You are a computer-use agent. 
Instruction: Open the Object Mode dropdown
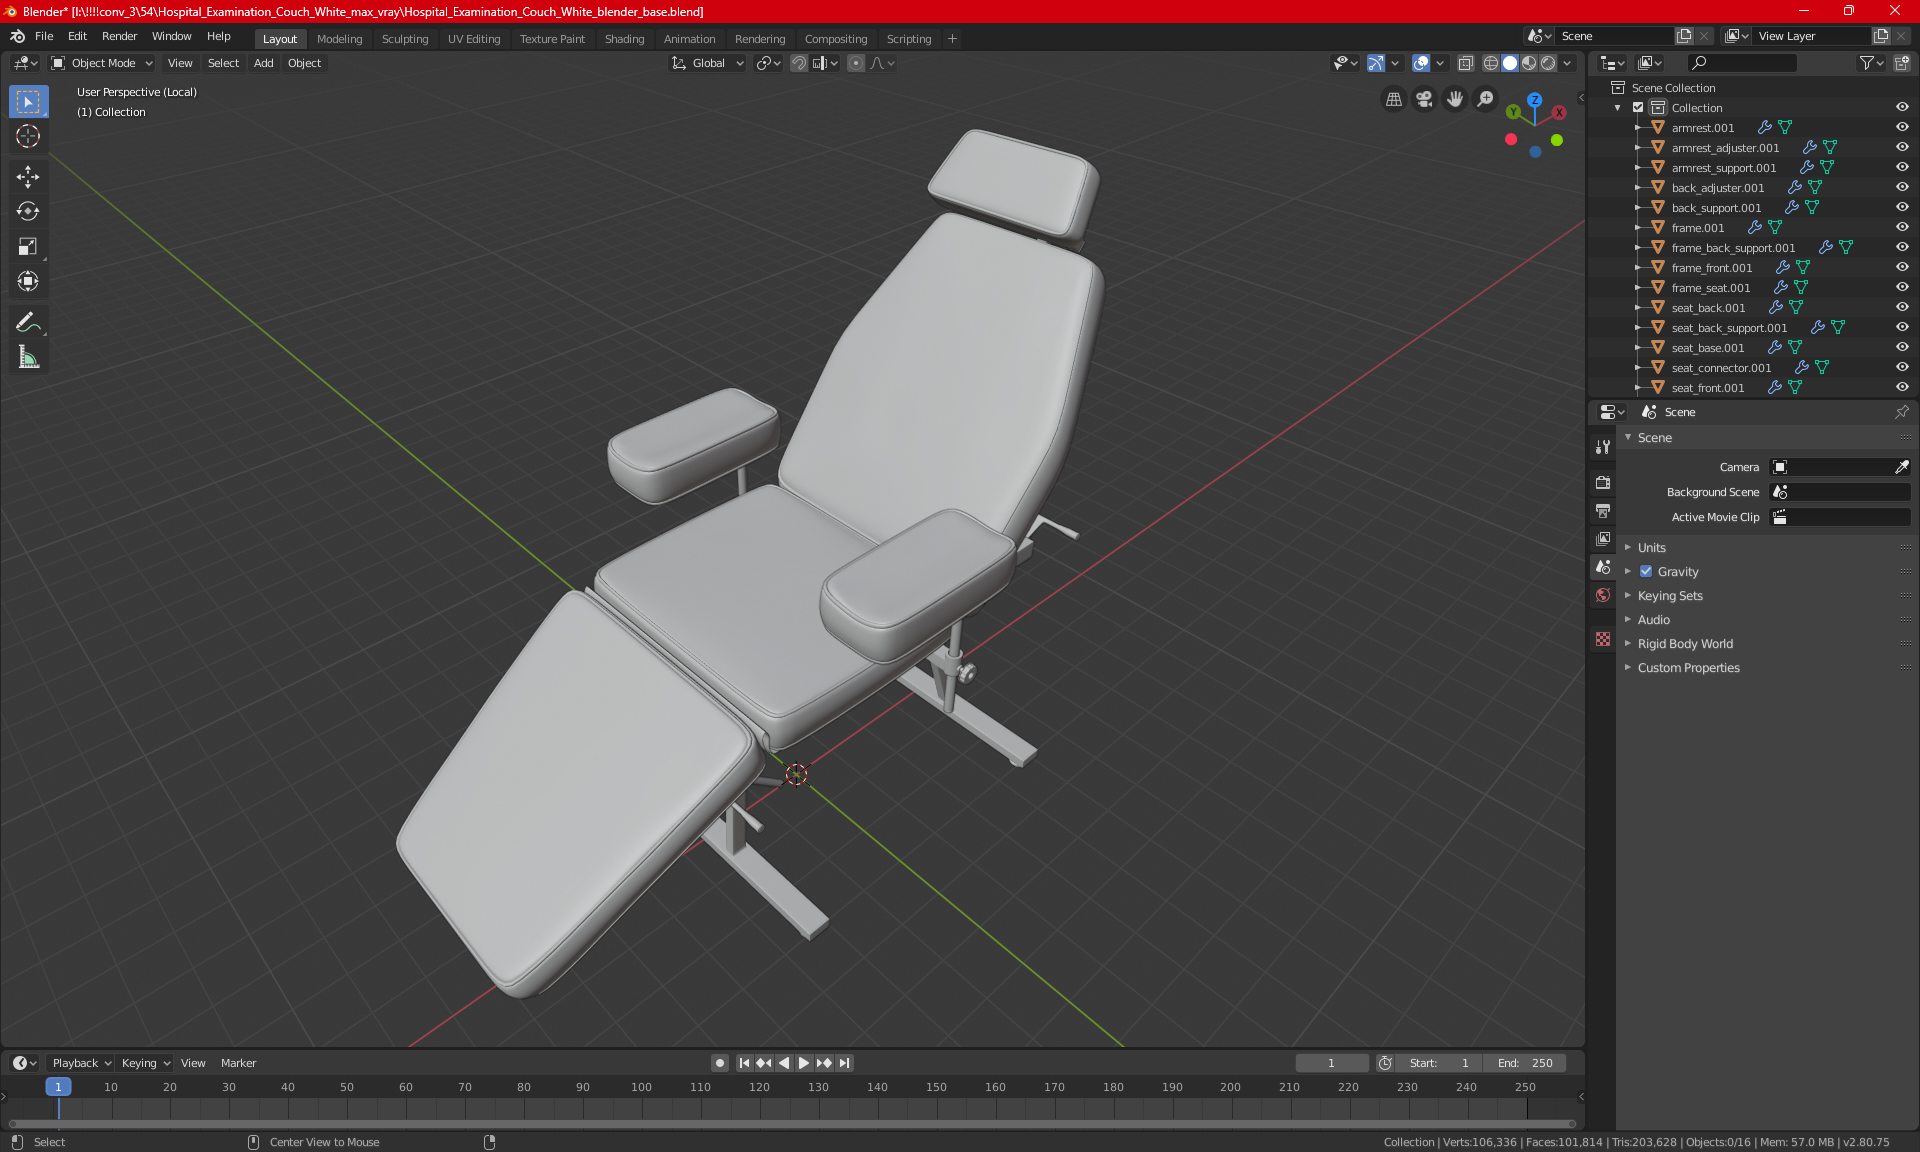pos(102,63)
